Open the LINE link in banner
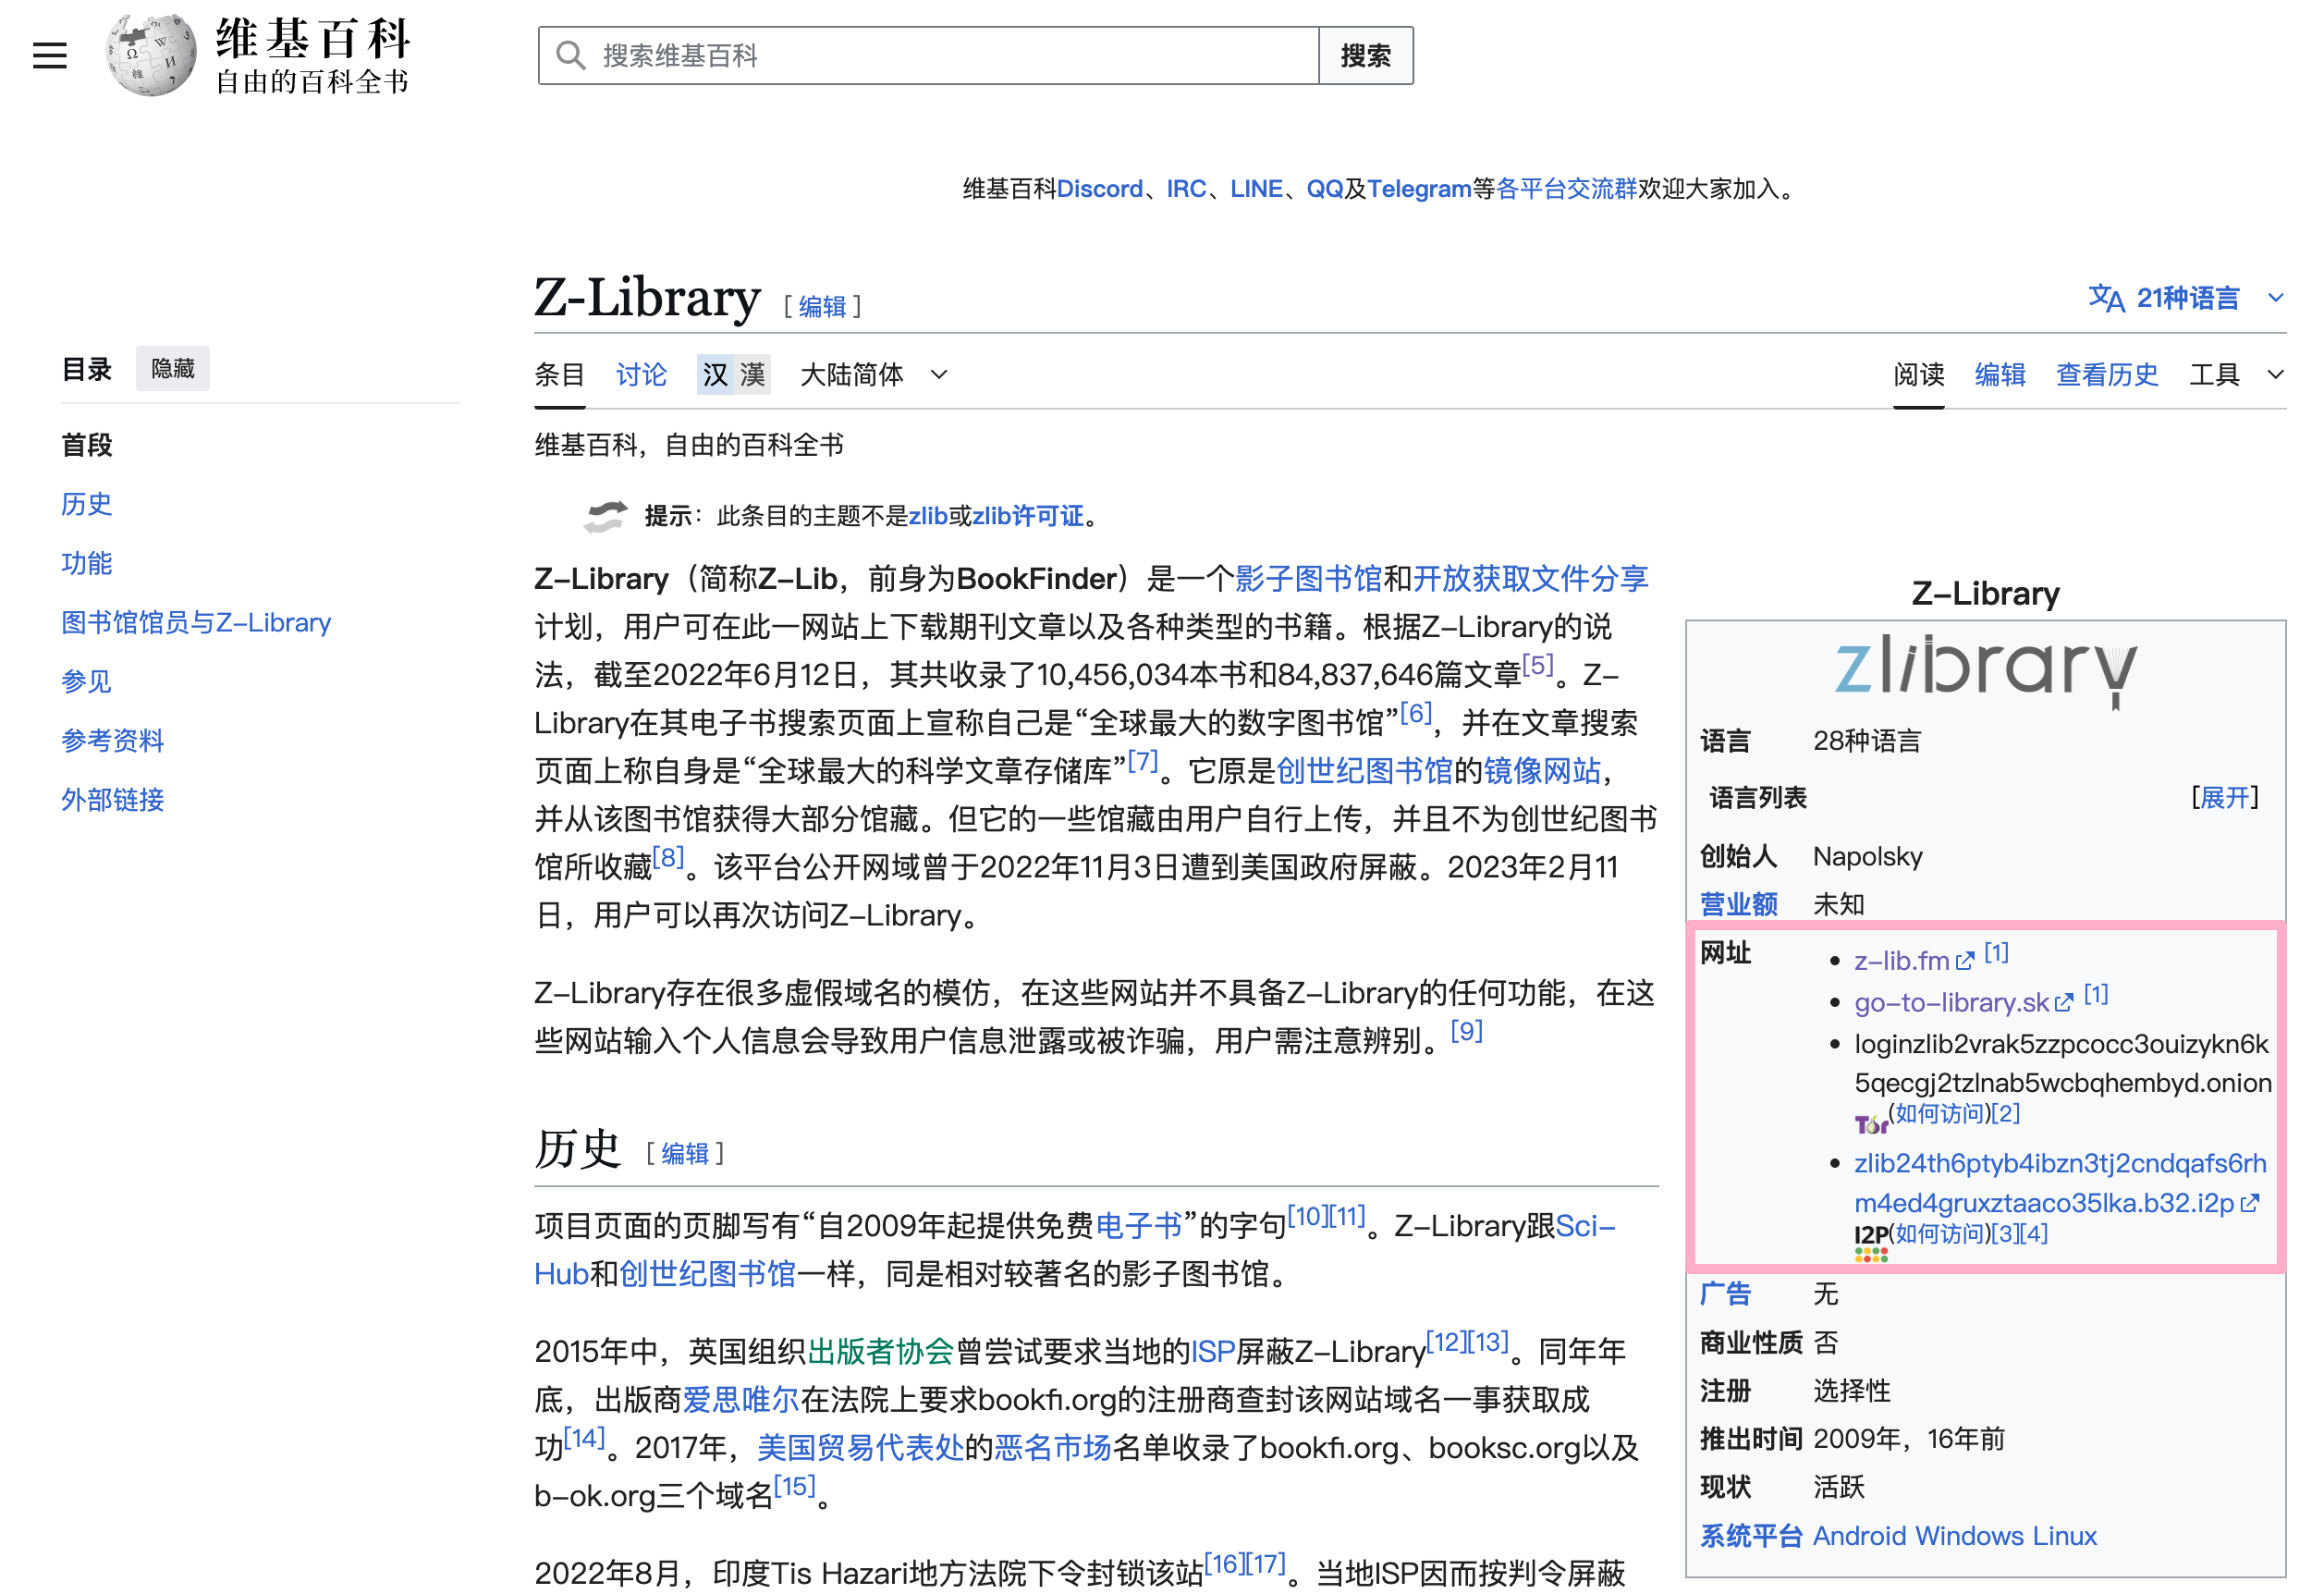 pos(1256,189)
